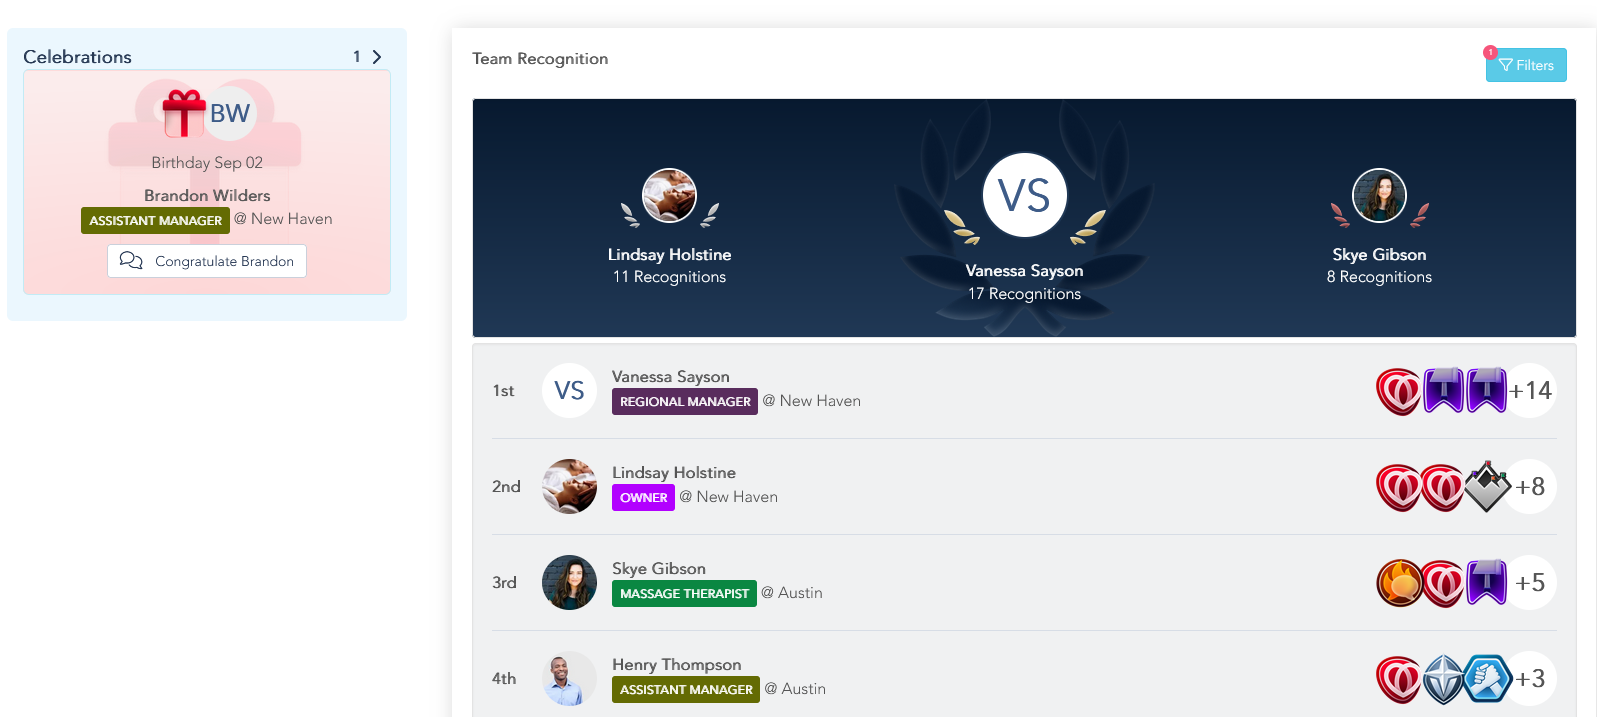
Task: Go to next celebration with chevron arrow
Action: [377, 57]
